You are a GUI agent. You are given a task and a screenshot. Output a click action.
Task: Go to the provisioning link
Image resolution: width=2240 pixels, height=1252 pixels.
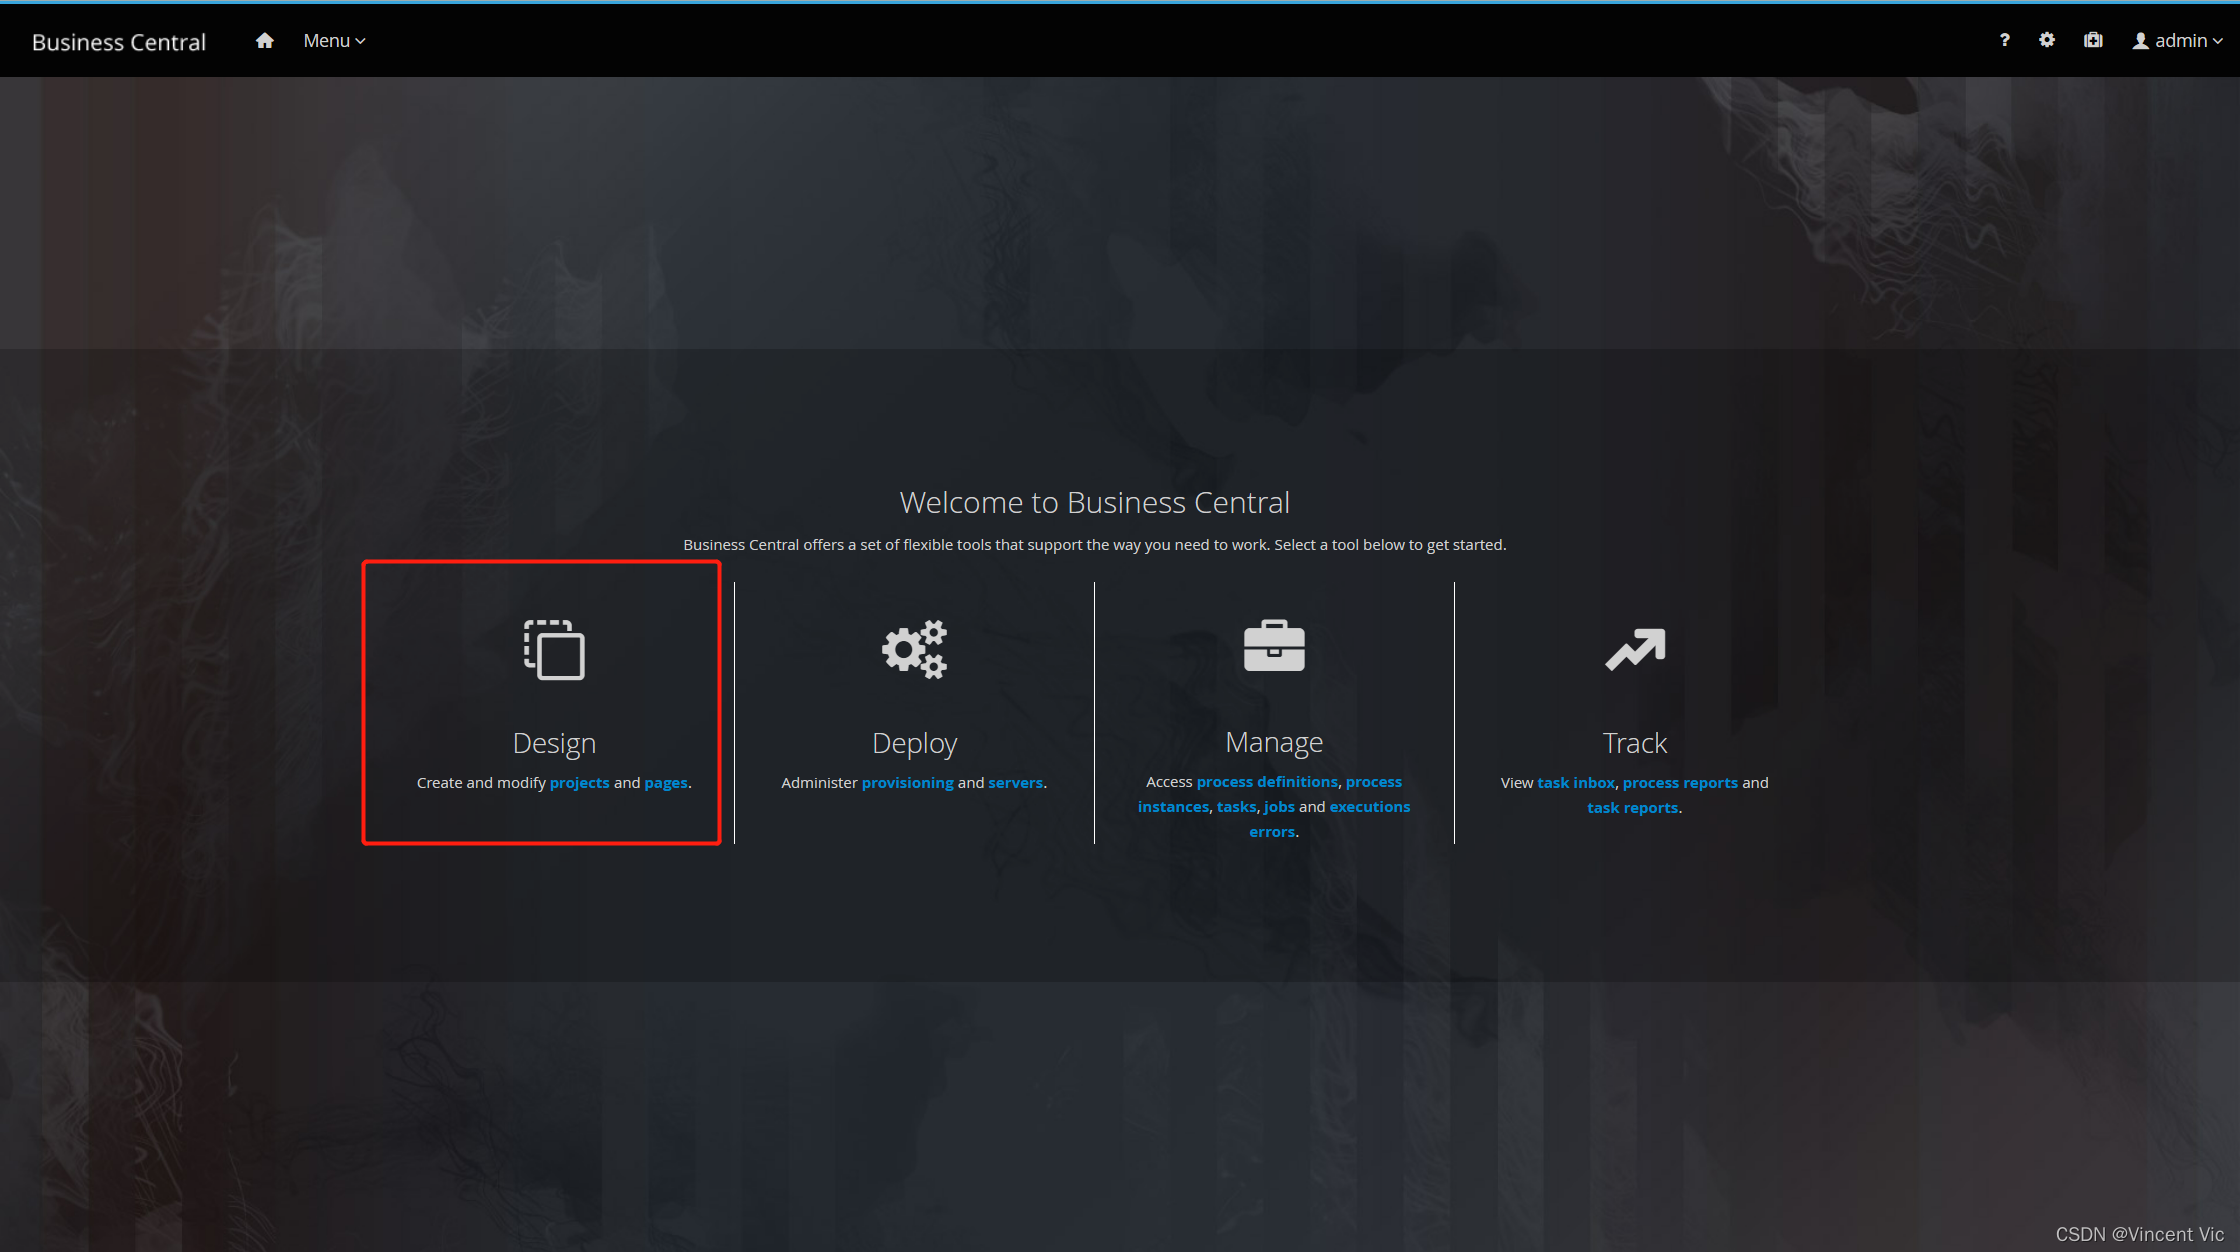pos(907,783)
